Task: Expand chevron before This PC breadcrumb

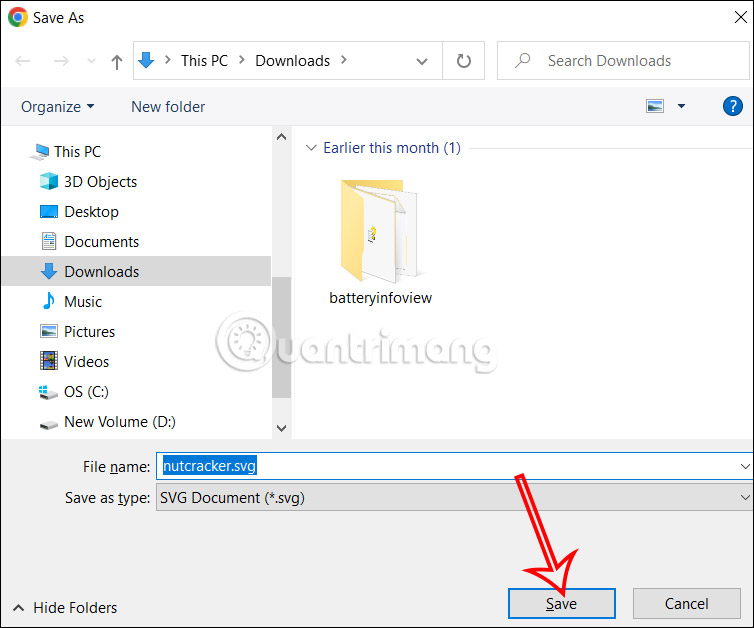Action: tap(168, 60)
